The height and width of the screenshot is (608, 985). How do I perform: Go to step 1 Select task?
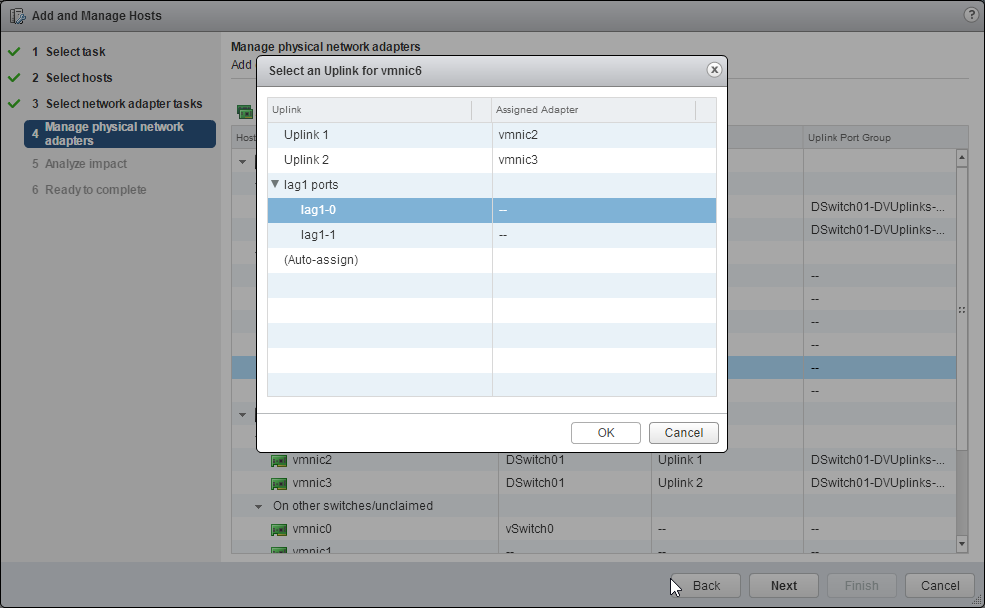75,52
